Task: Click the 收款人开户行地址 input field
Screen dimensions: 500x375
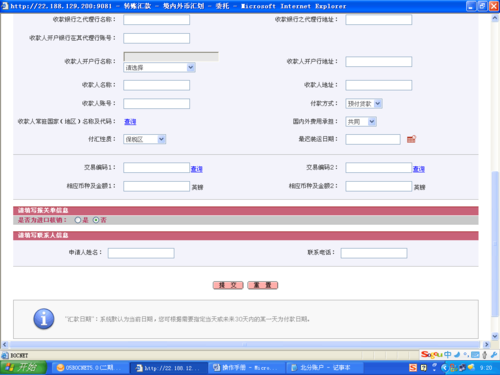Action: click(379, 62)
